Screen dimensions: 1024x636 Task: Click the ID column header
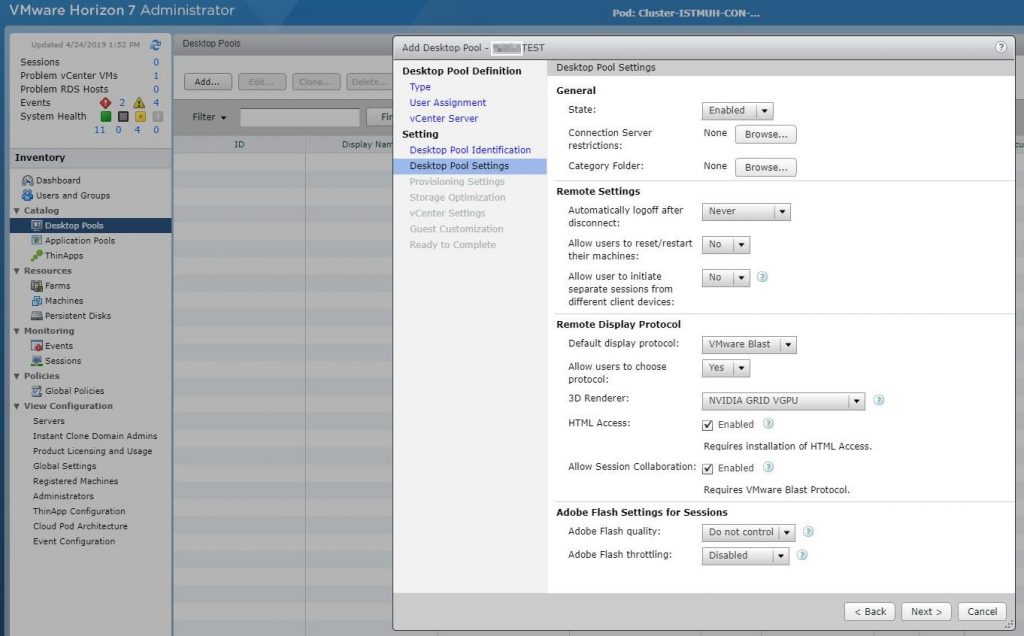[x=239, y=144]
